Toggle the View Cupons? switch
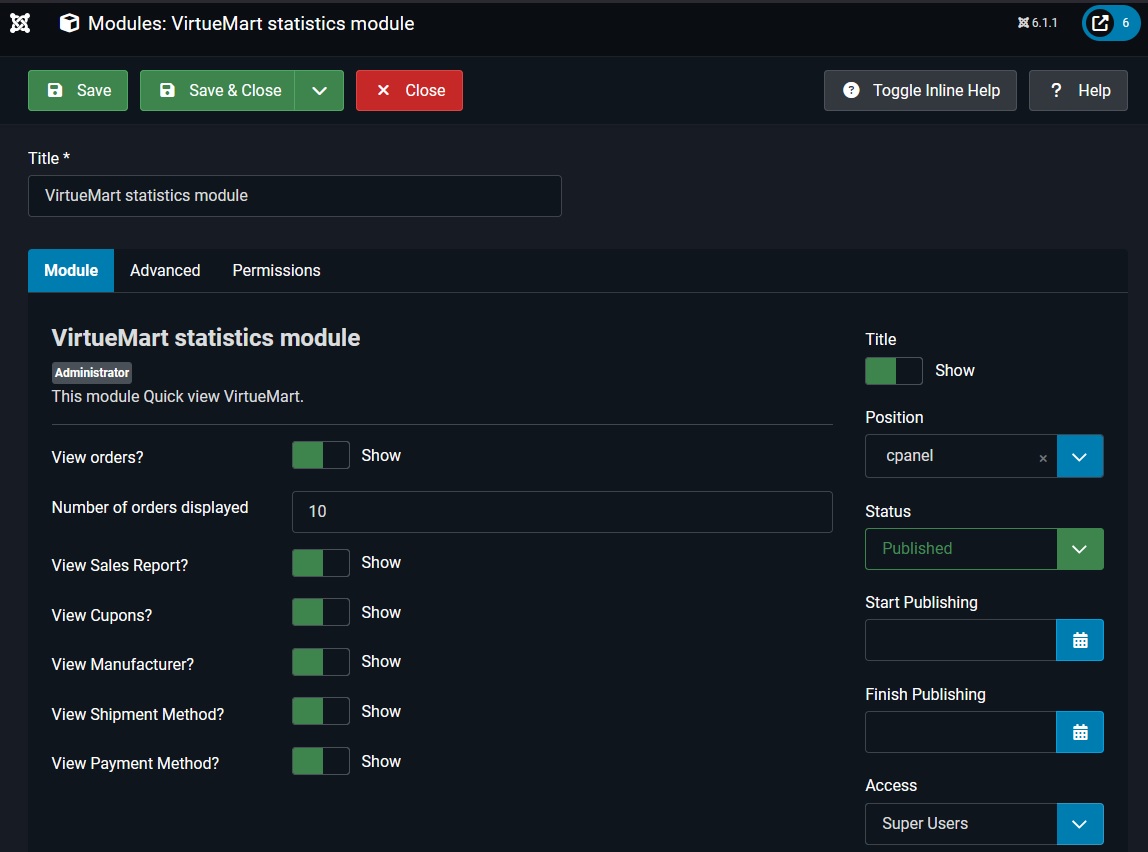Viewport: 1148px width, 852px height. click(321, 612)
